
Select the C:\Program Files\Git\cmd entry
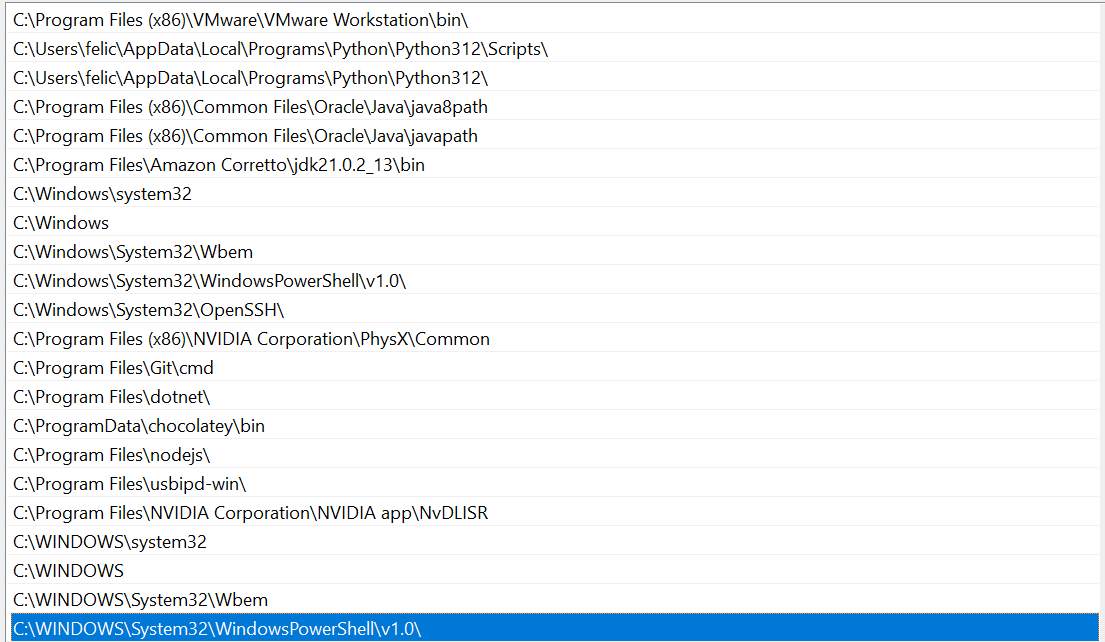pyautogui.click(x=555, y=367)
